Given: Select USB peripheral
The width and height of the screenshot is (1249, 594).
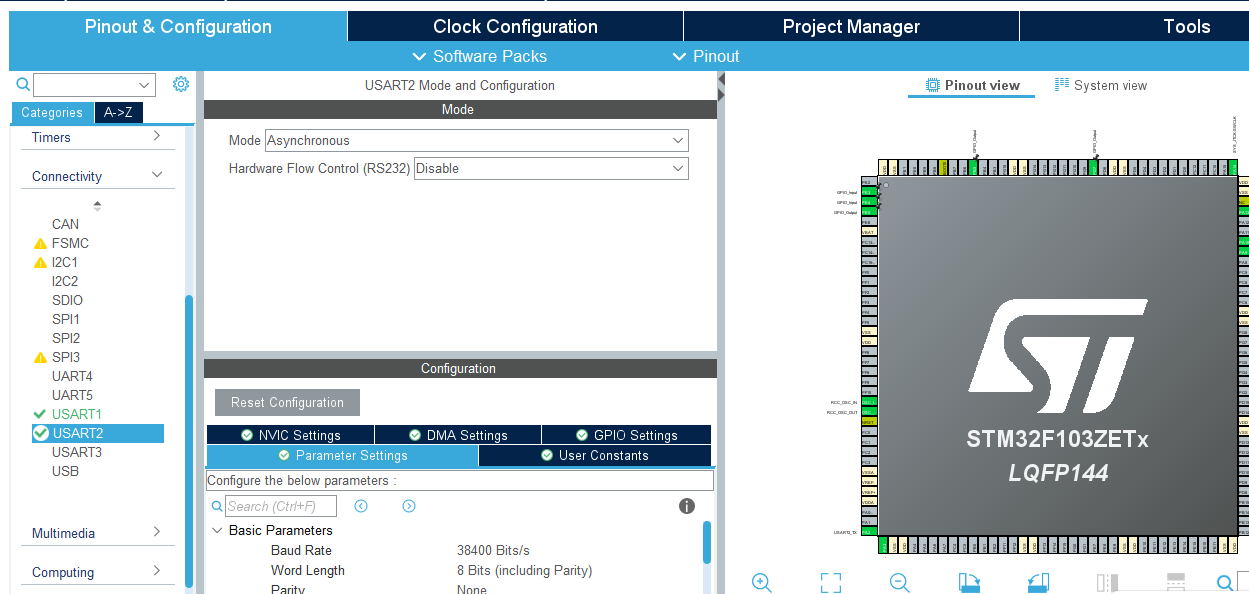Looking at the screenshot, I should point(65,471).
